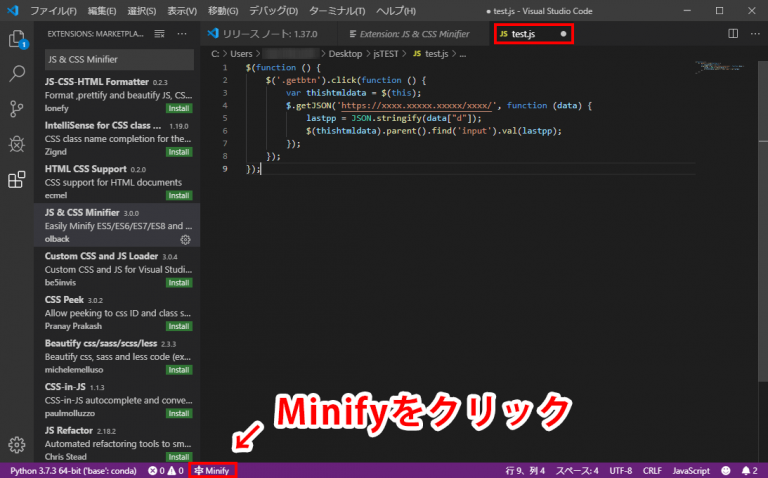Viewport: 768px width, 478px height.
Task: Click the notifications bell in status bar
Action: pos(747,470)
